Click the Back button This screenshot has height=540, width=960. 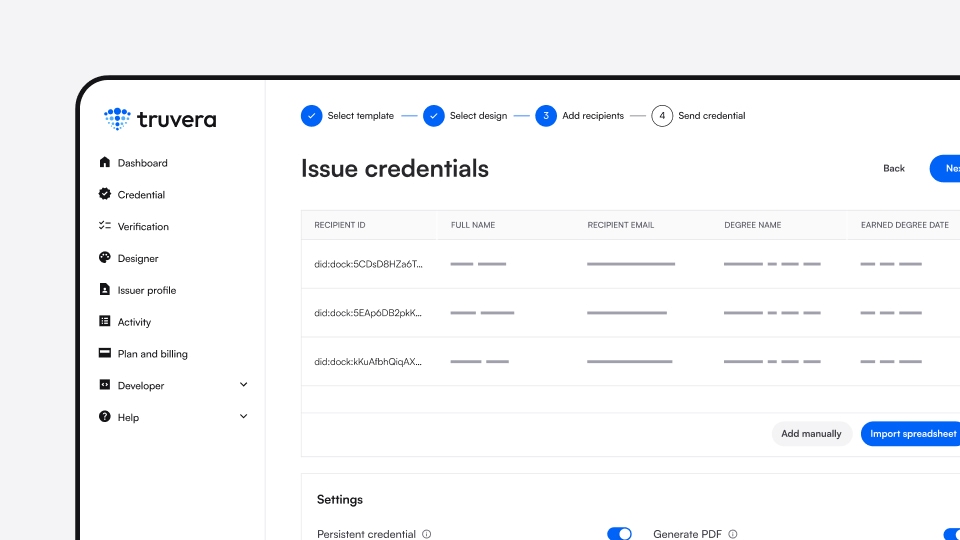(x=894, y=169)
